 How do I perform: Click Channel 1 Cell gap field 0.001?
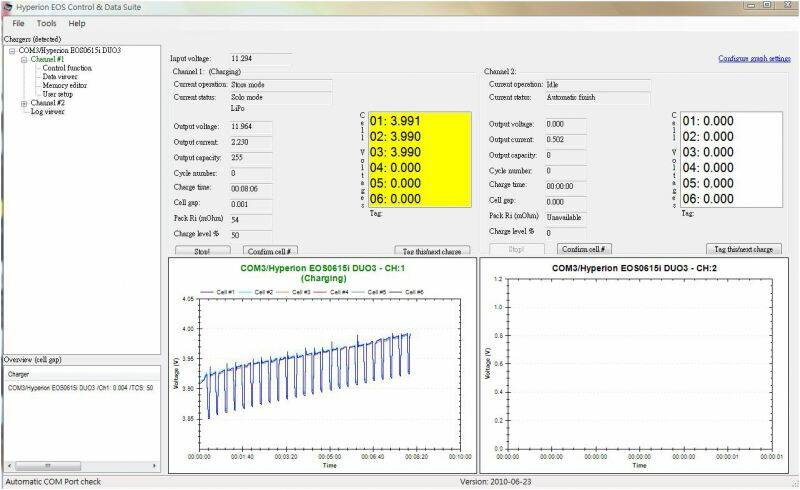point(251,204)
